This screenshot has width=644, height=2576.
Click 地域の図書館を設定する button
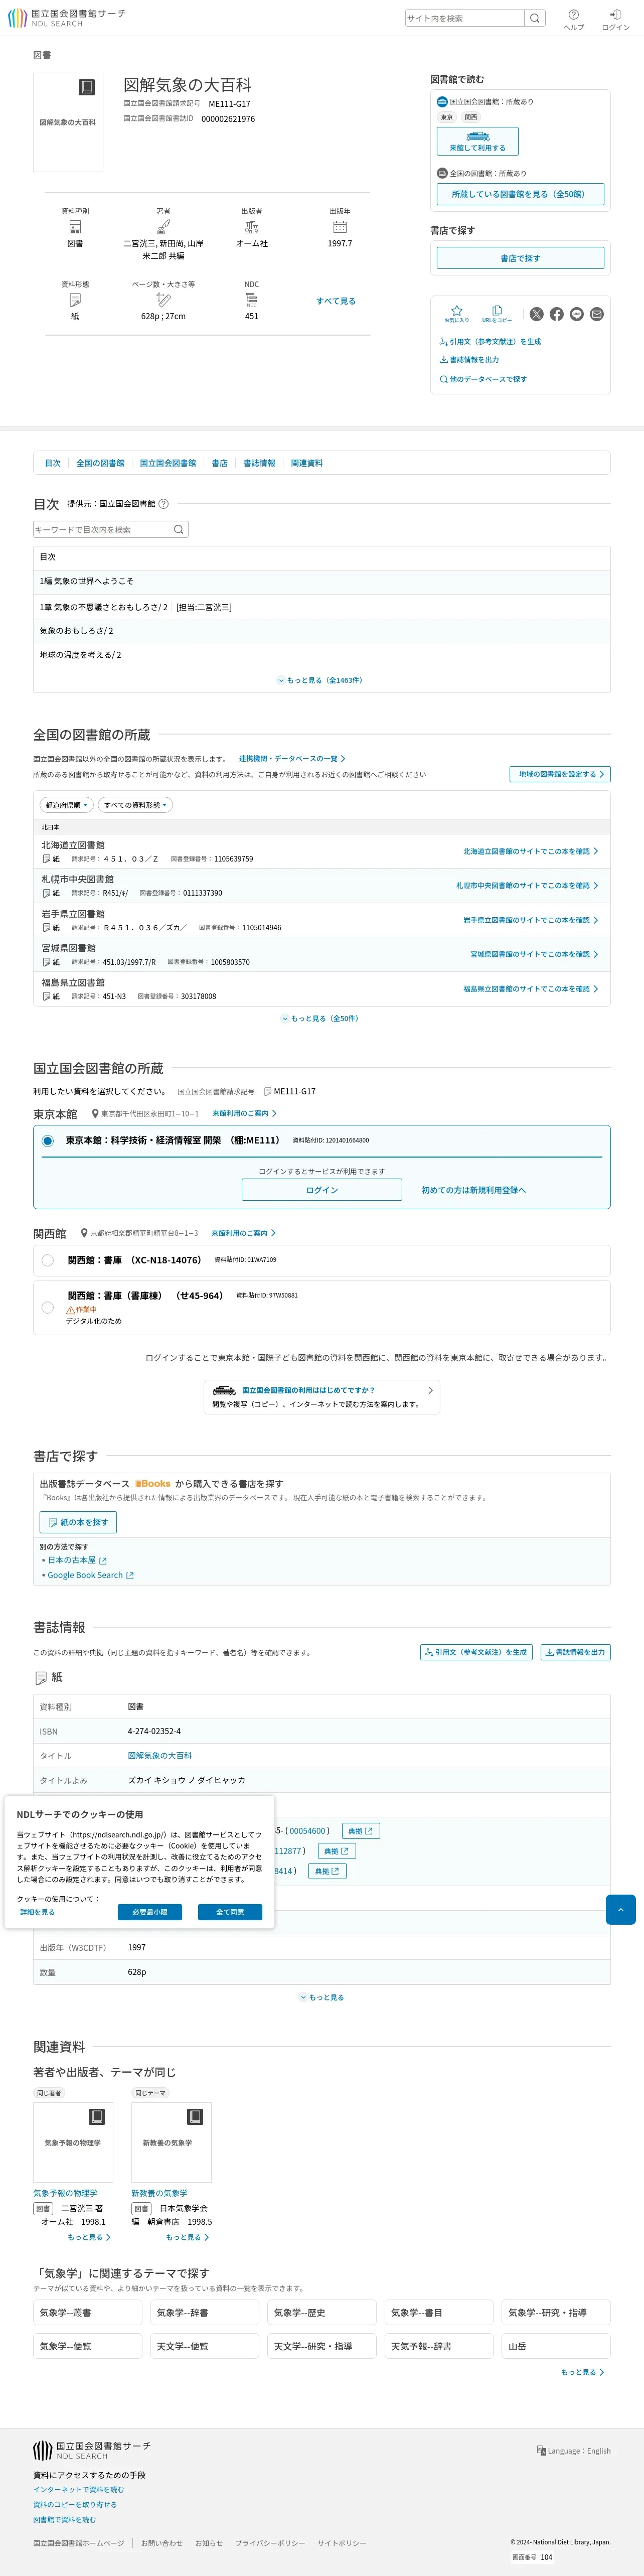pos(560,774)
